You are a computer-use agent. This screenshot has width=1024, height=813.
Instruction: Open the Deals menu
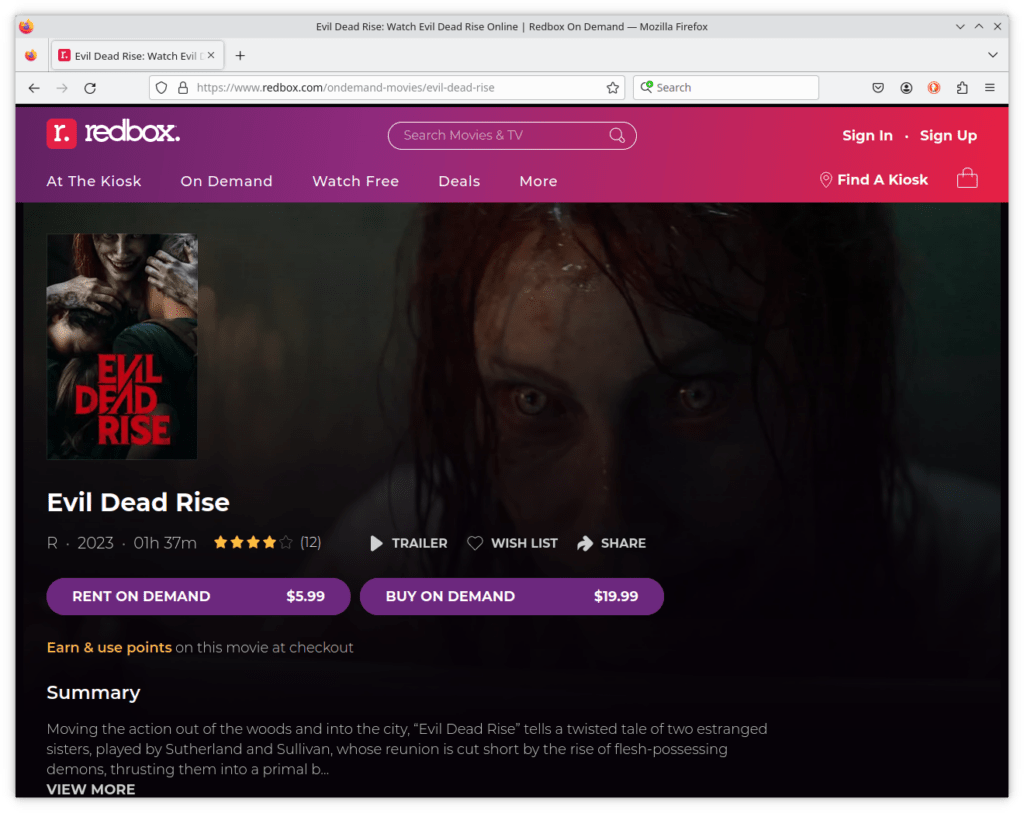click(x=459, y=182)
